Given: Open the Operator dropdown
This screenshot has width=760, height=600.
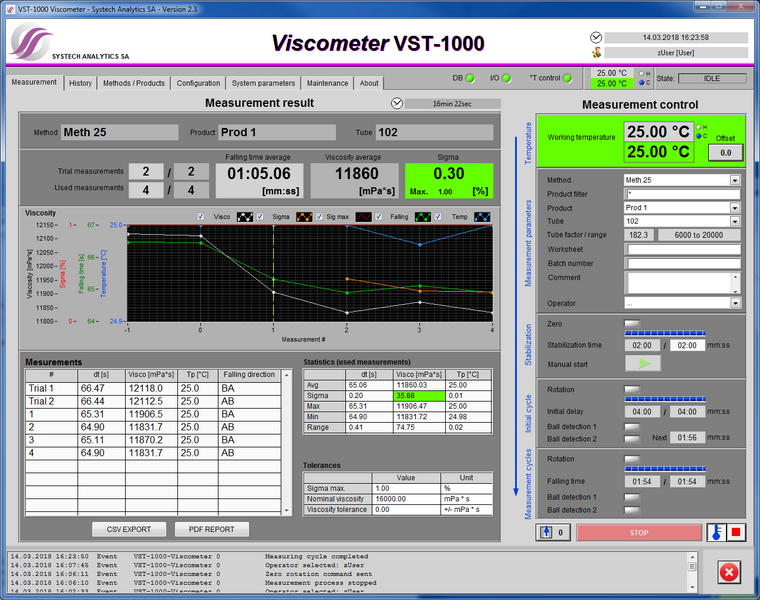Looking at the screenshot, I should pyautogui.click(x=735, y=303).
